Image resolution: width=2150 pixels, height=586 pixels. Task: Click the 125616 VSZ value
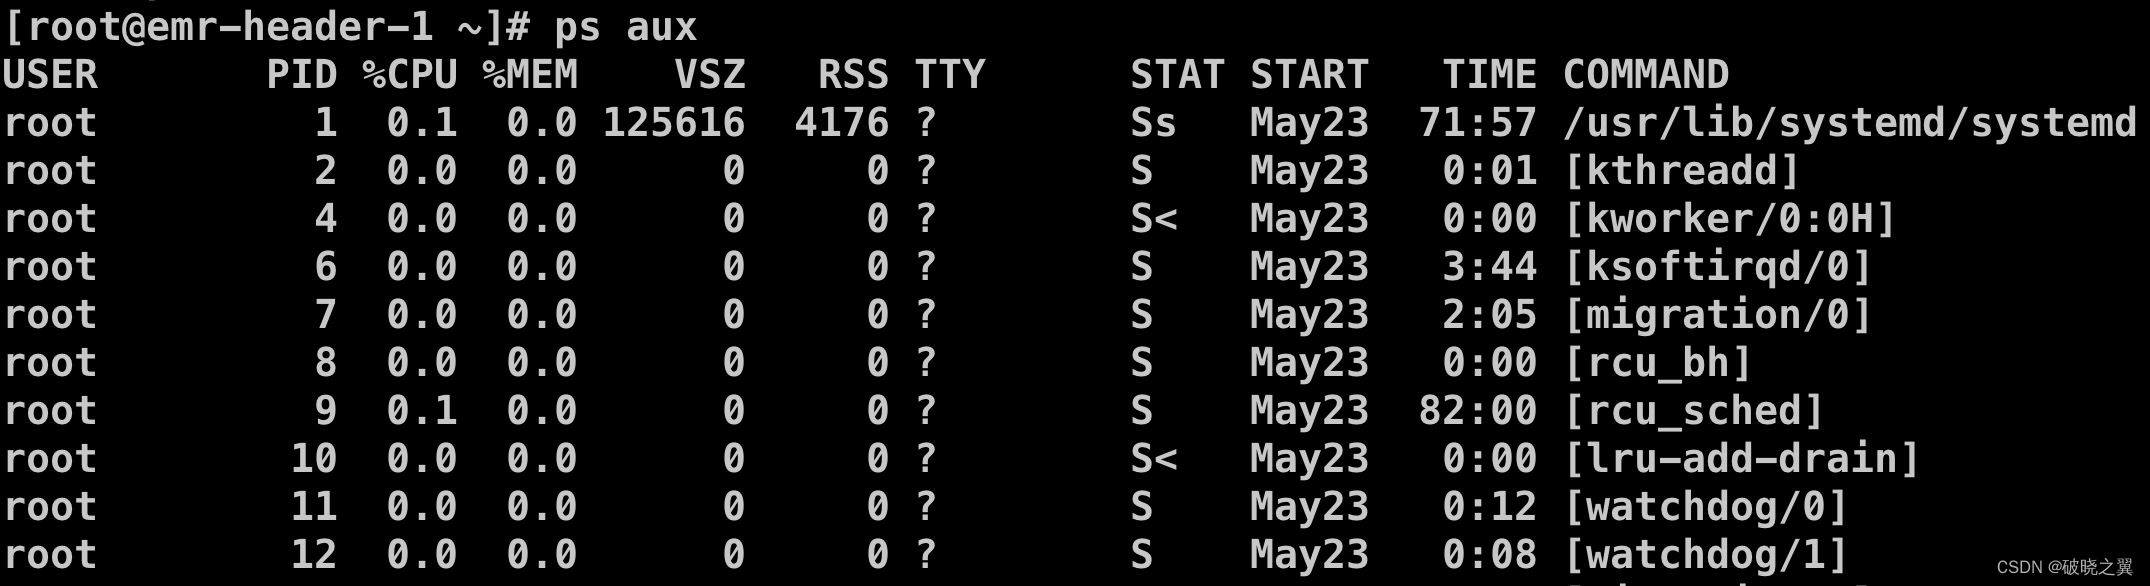click(x=673, y=123)
